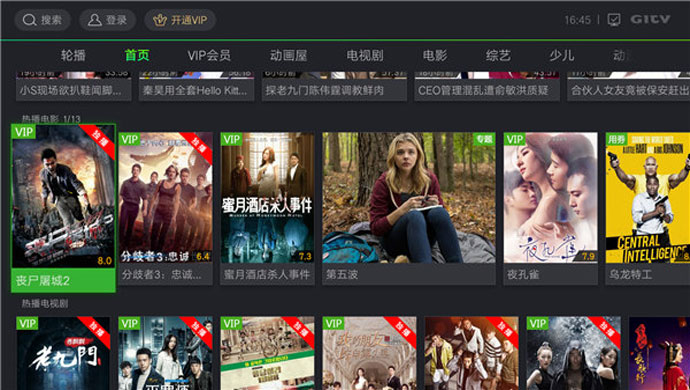Open the 乌龙特工 Central Intelligence poster
This screenshot has height=390, width=690.
coord(648,197)
